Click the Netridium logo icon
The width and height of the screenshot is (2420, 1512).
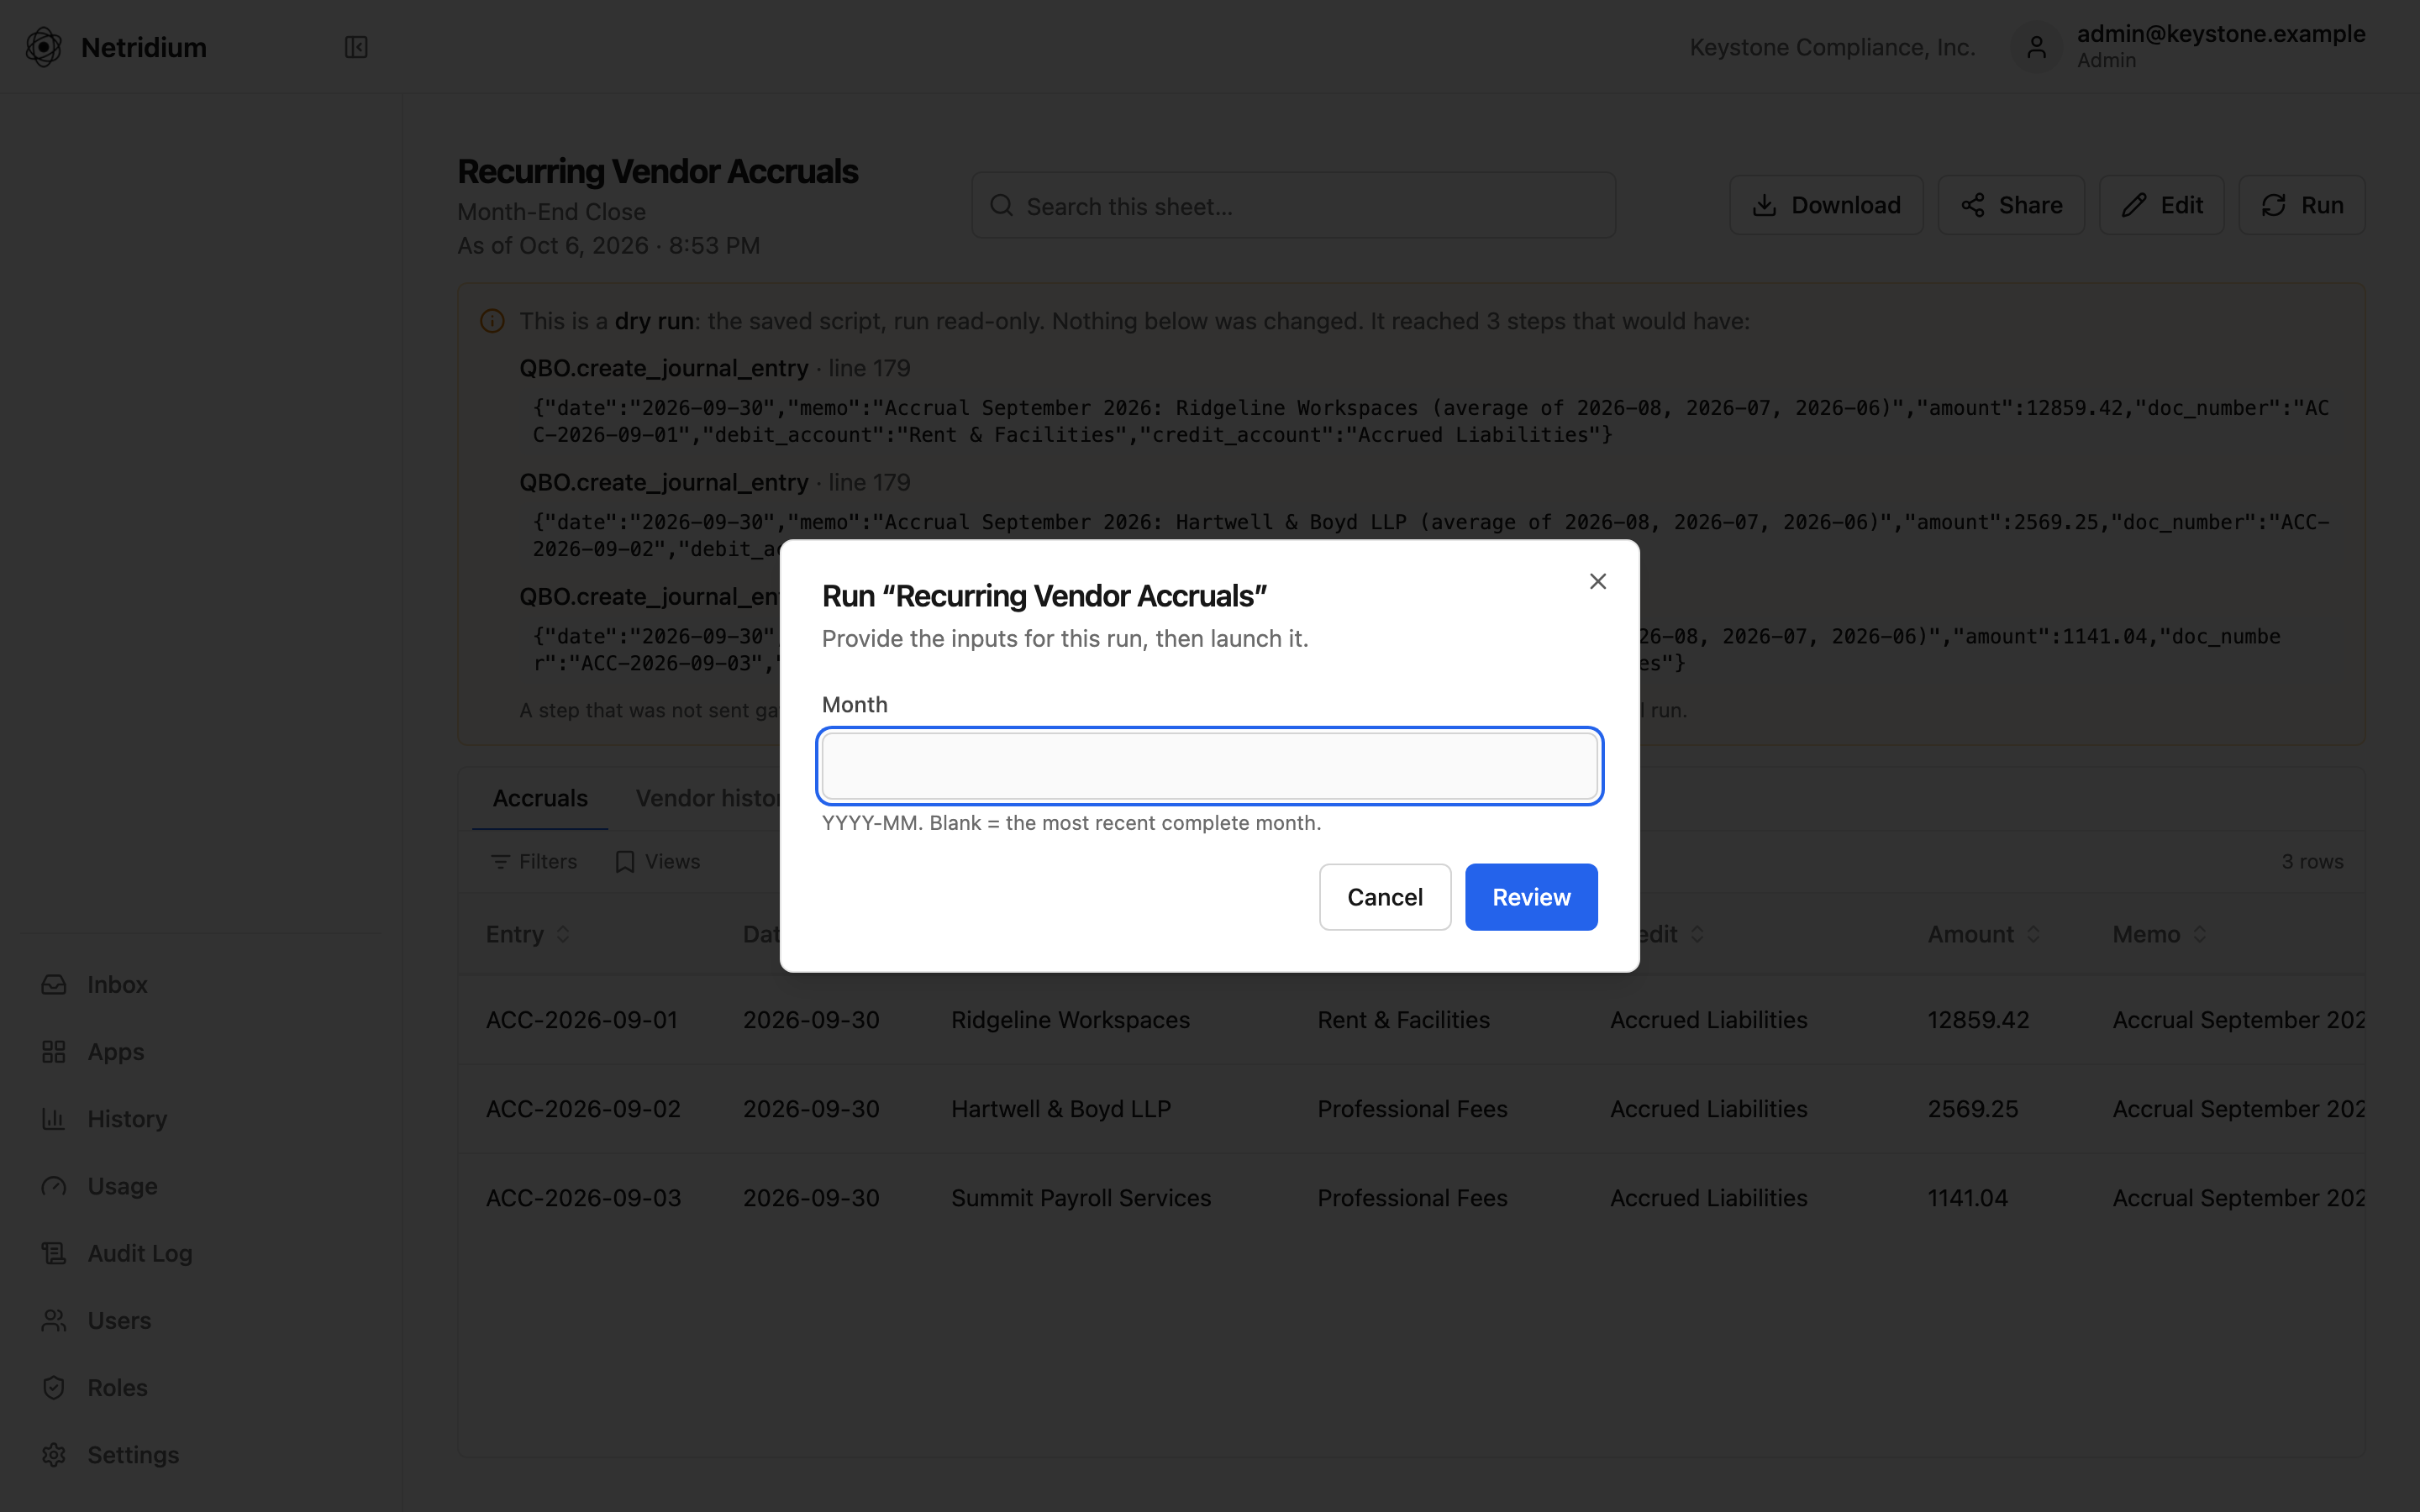tap(44, 47)
